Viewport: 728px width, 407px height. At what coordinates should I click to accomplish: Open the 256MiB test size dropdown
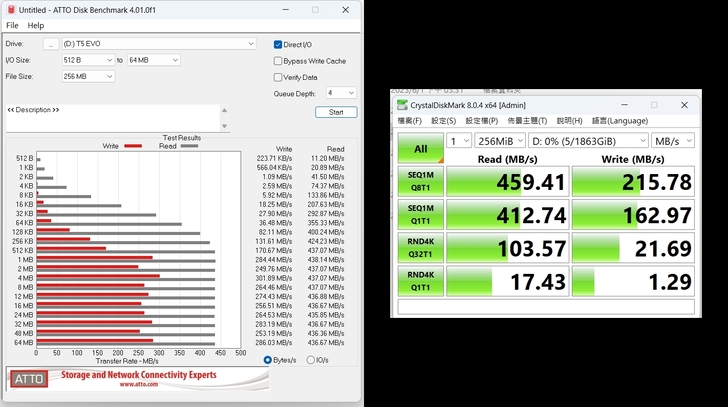(499, 141)
